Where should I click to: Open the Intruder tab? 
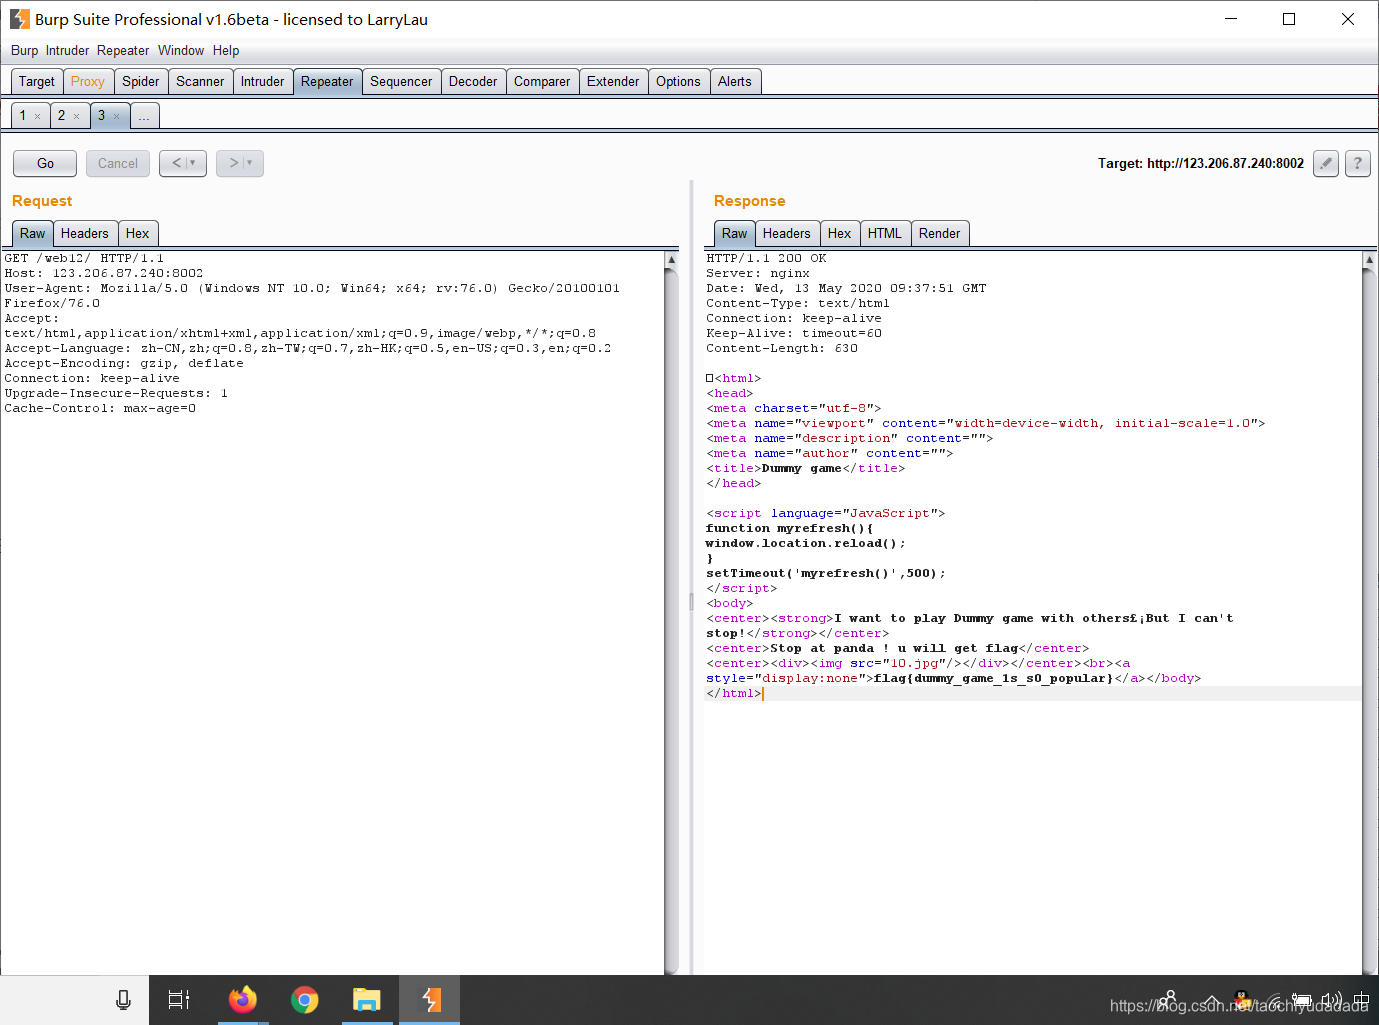(262, 82)
